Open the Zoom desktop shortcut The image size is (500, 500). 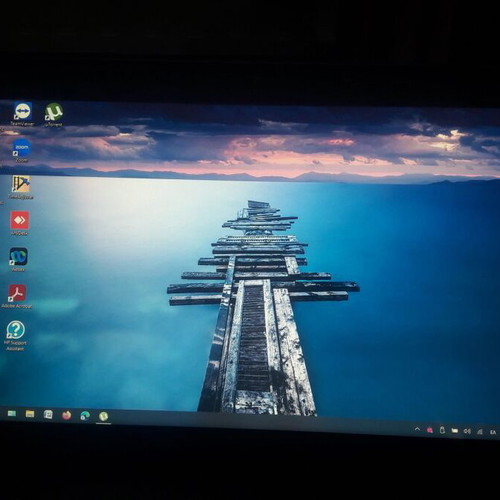pyautogui.click(x=22, y=151)
